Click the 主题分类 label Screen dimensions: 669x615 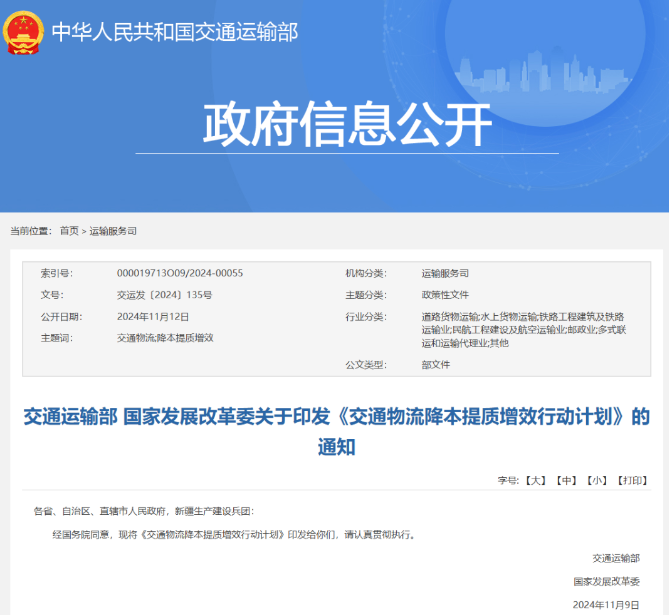point(366,295)
